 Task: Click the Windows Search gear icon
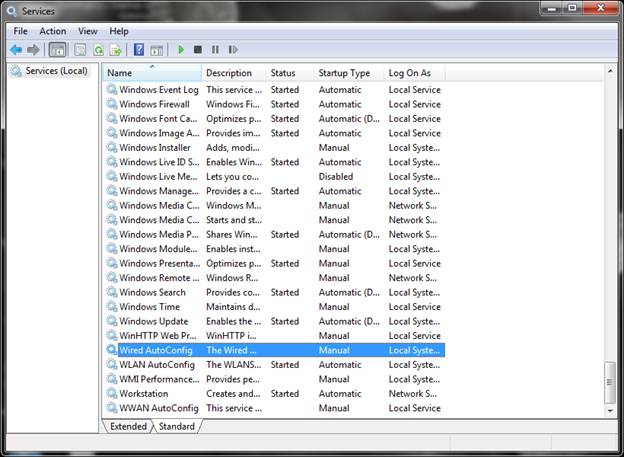112,292
